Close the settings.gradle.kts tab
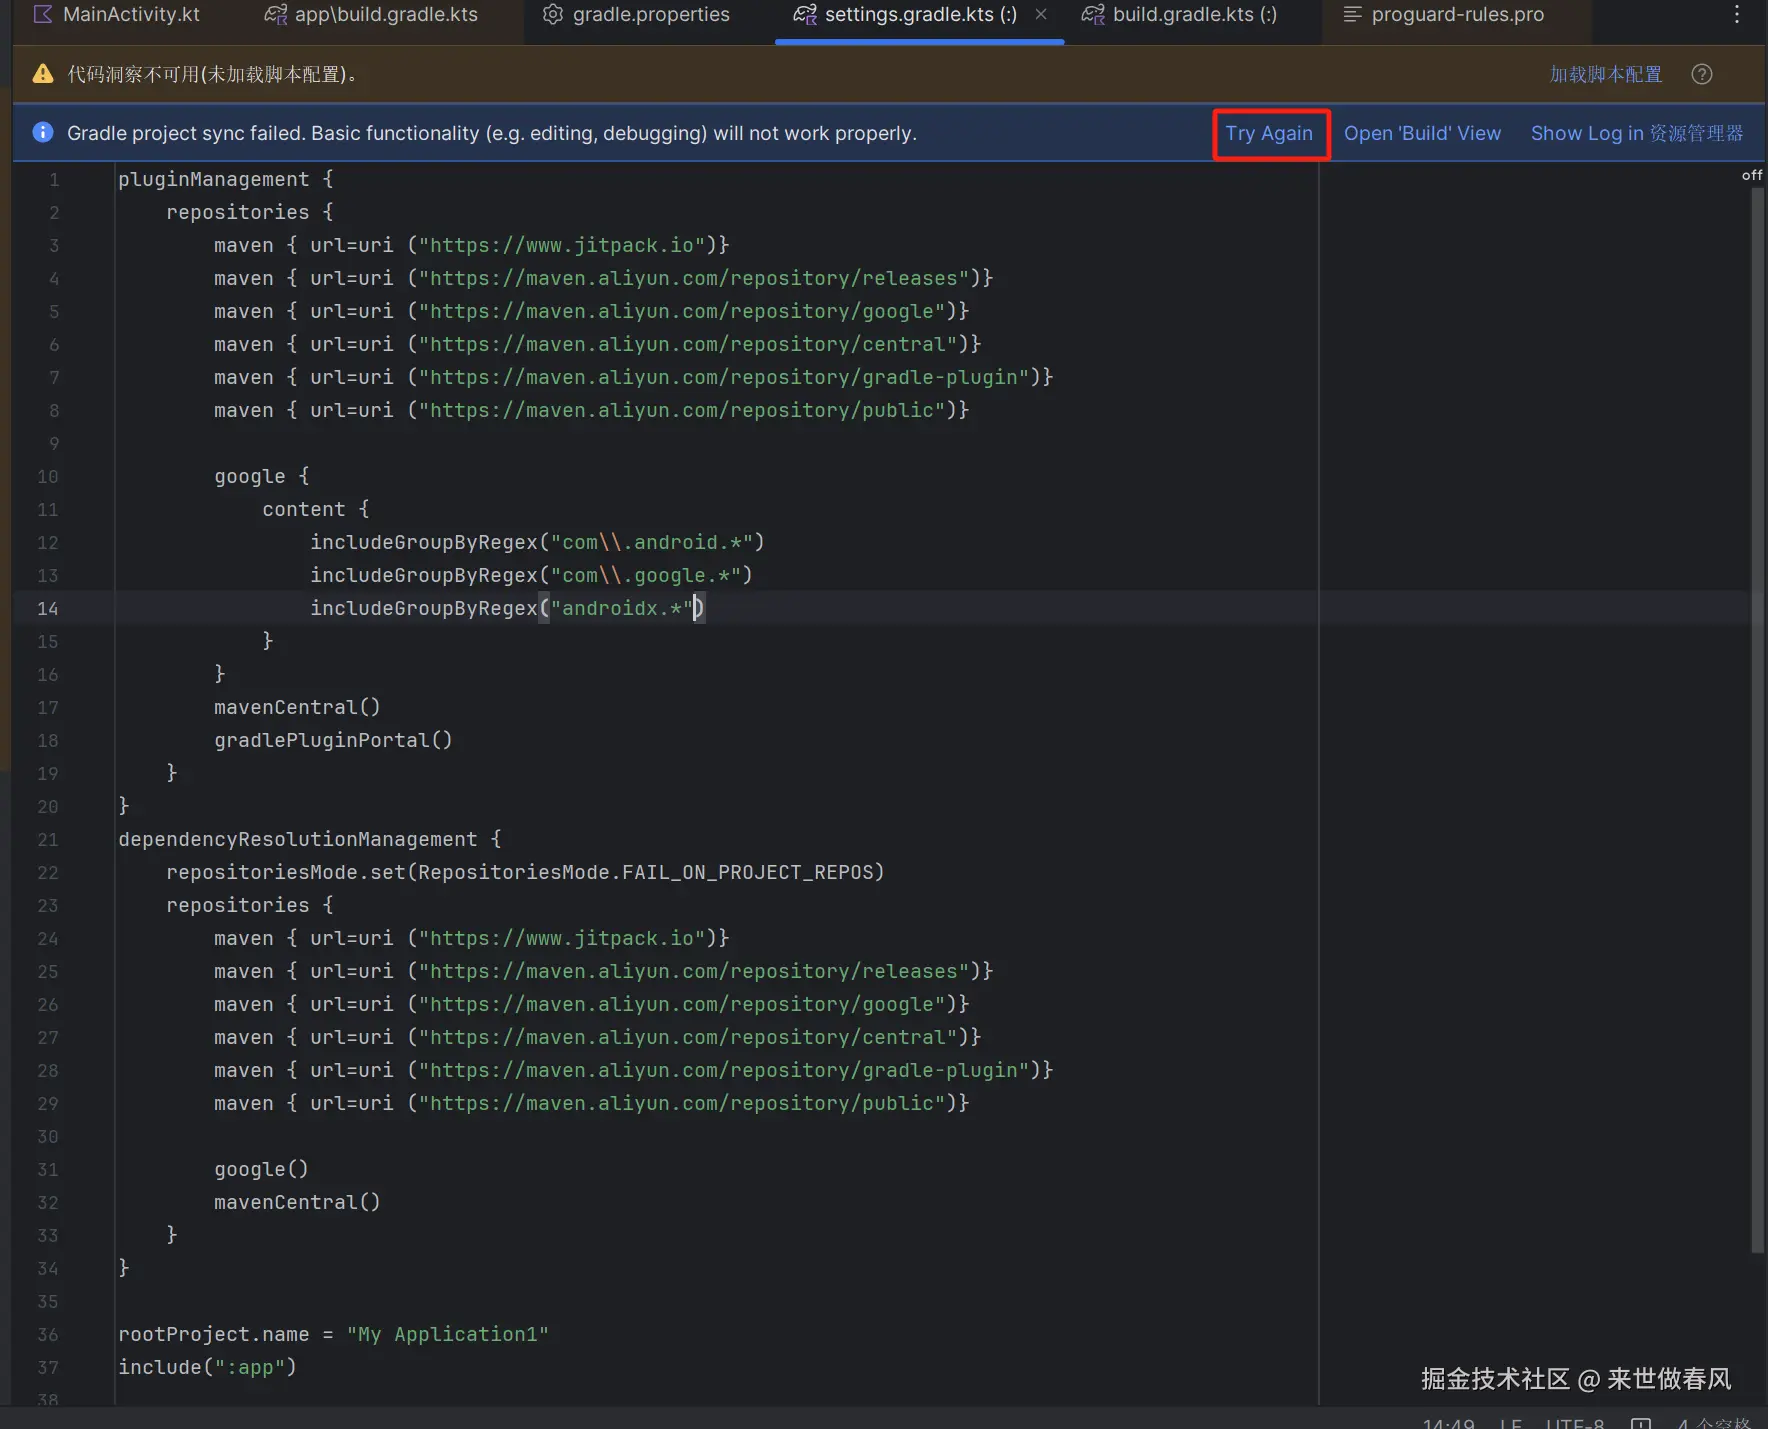Viewport: 1768px width, 1429px height. point(1041,15)
